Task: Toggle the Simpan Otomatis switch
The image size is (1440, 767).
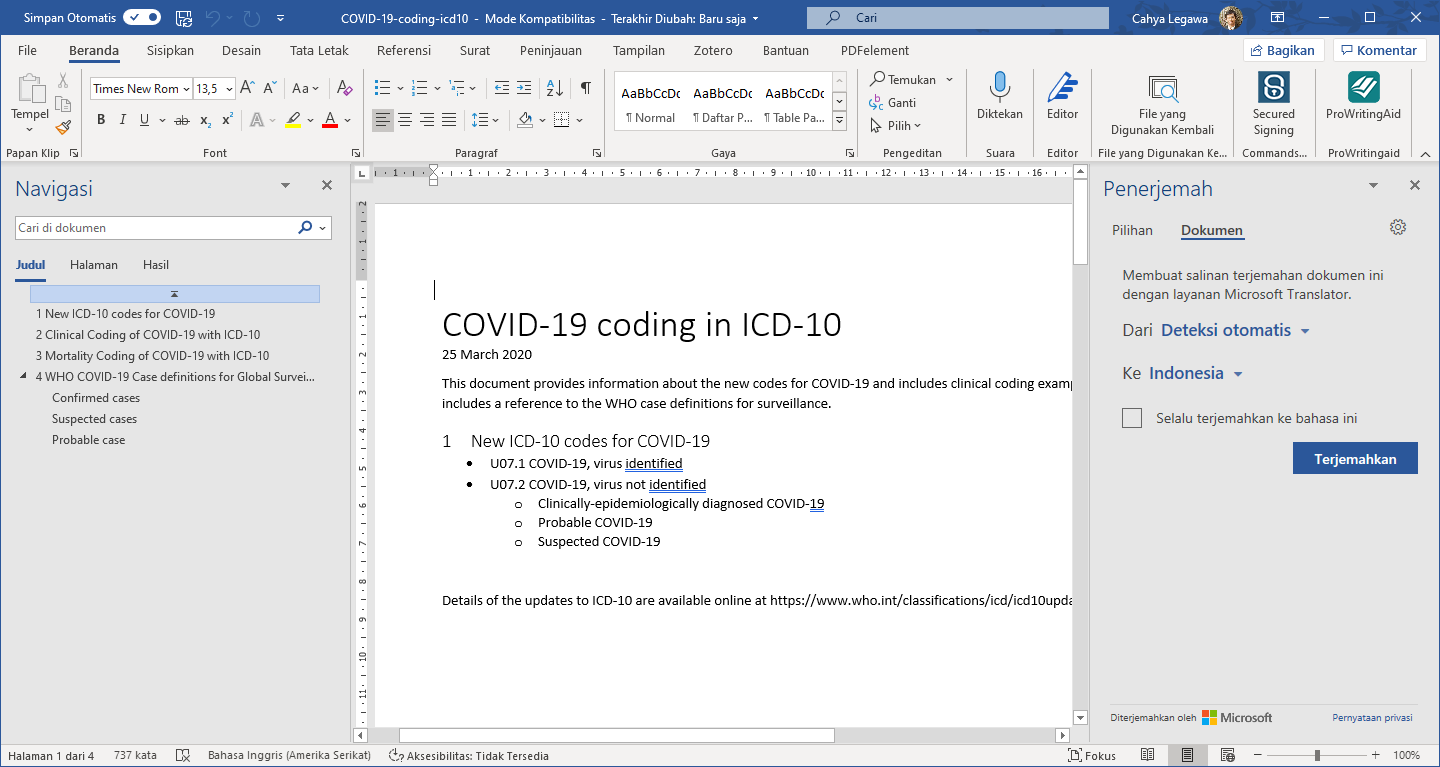Action: (142, 18)
